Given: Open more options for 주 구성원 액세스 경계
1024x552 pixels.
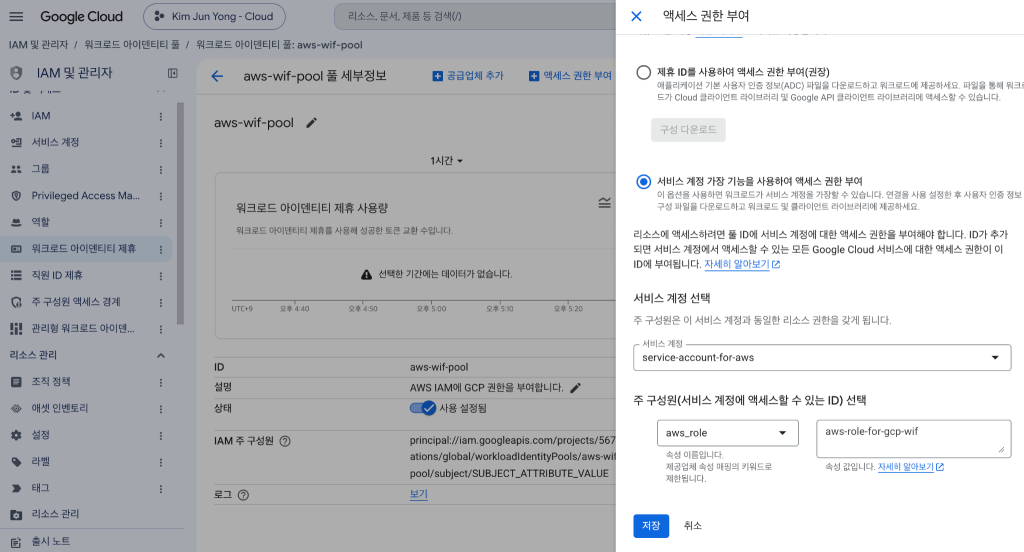Looking at the screenshot, I should 161,302.
